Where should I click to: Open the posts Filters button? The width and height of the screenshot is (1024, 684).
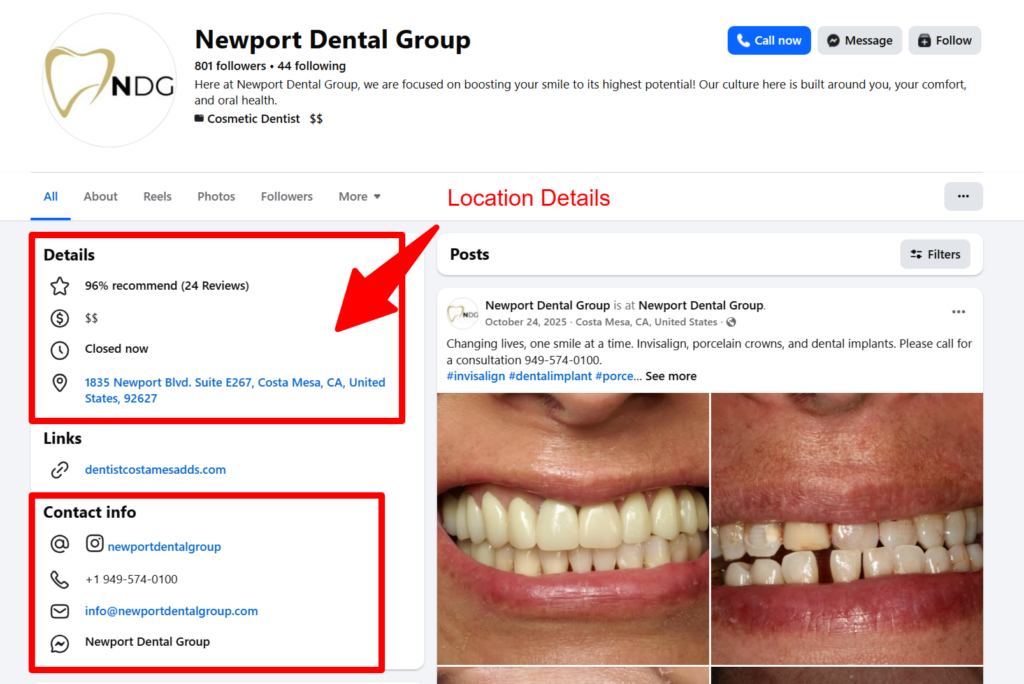tap(935, 254)
